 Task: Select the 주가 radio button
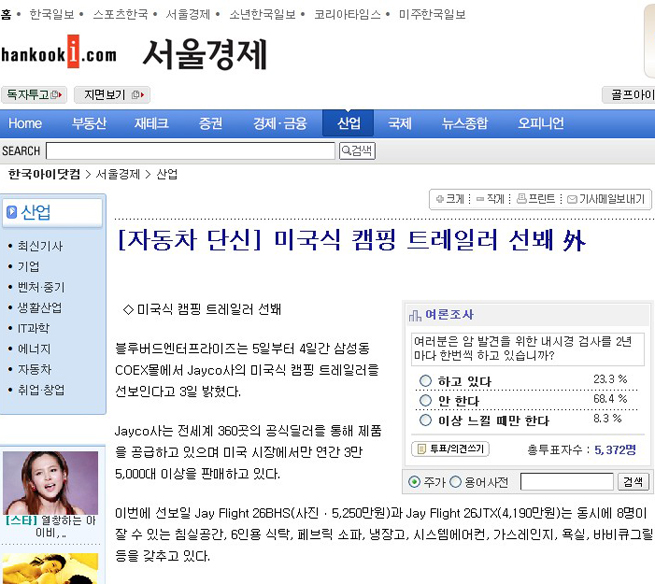tap(414, 482)
